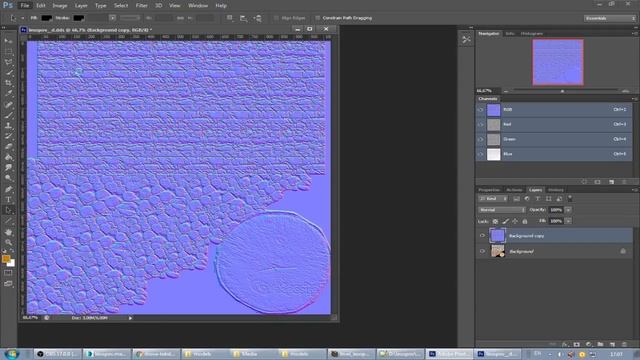This screenshot has height=360, width=640.
Task: Open the File menu
Action: click(25, 6)
